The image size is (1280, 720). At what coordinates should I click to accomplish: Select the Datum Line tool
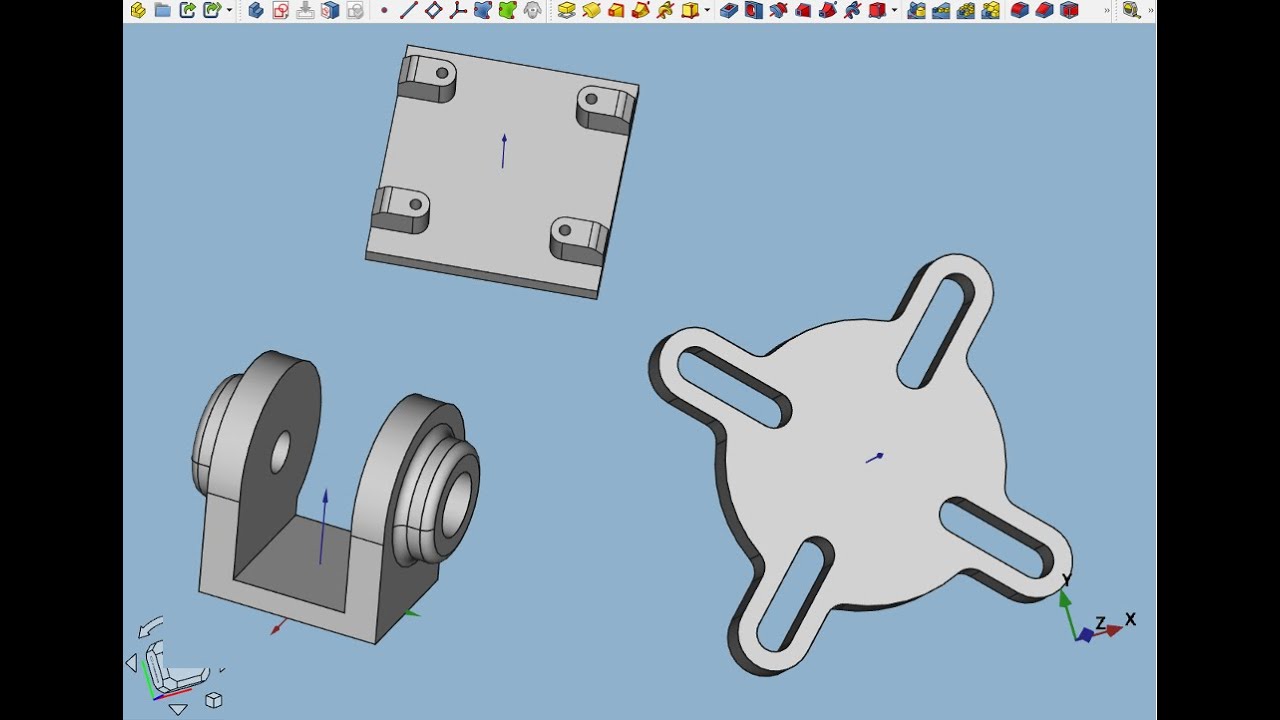408,10
